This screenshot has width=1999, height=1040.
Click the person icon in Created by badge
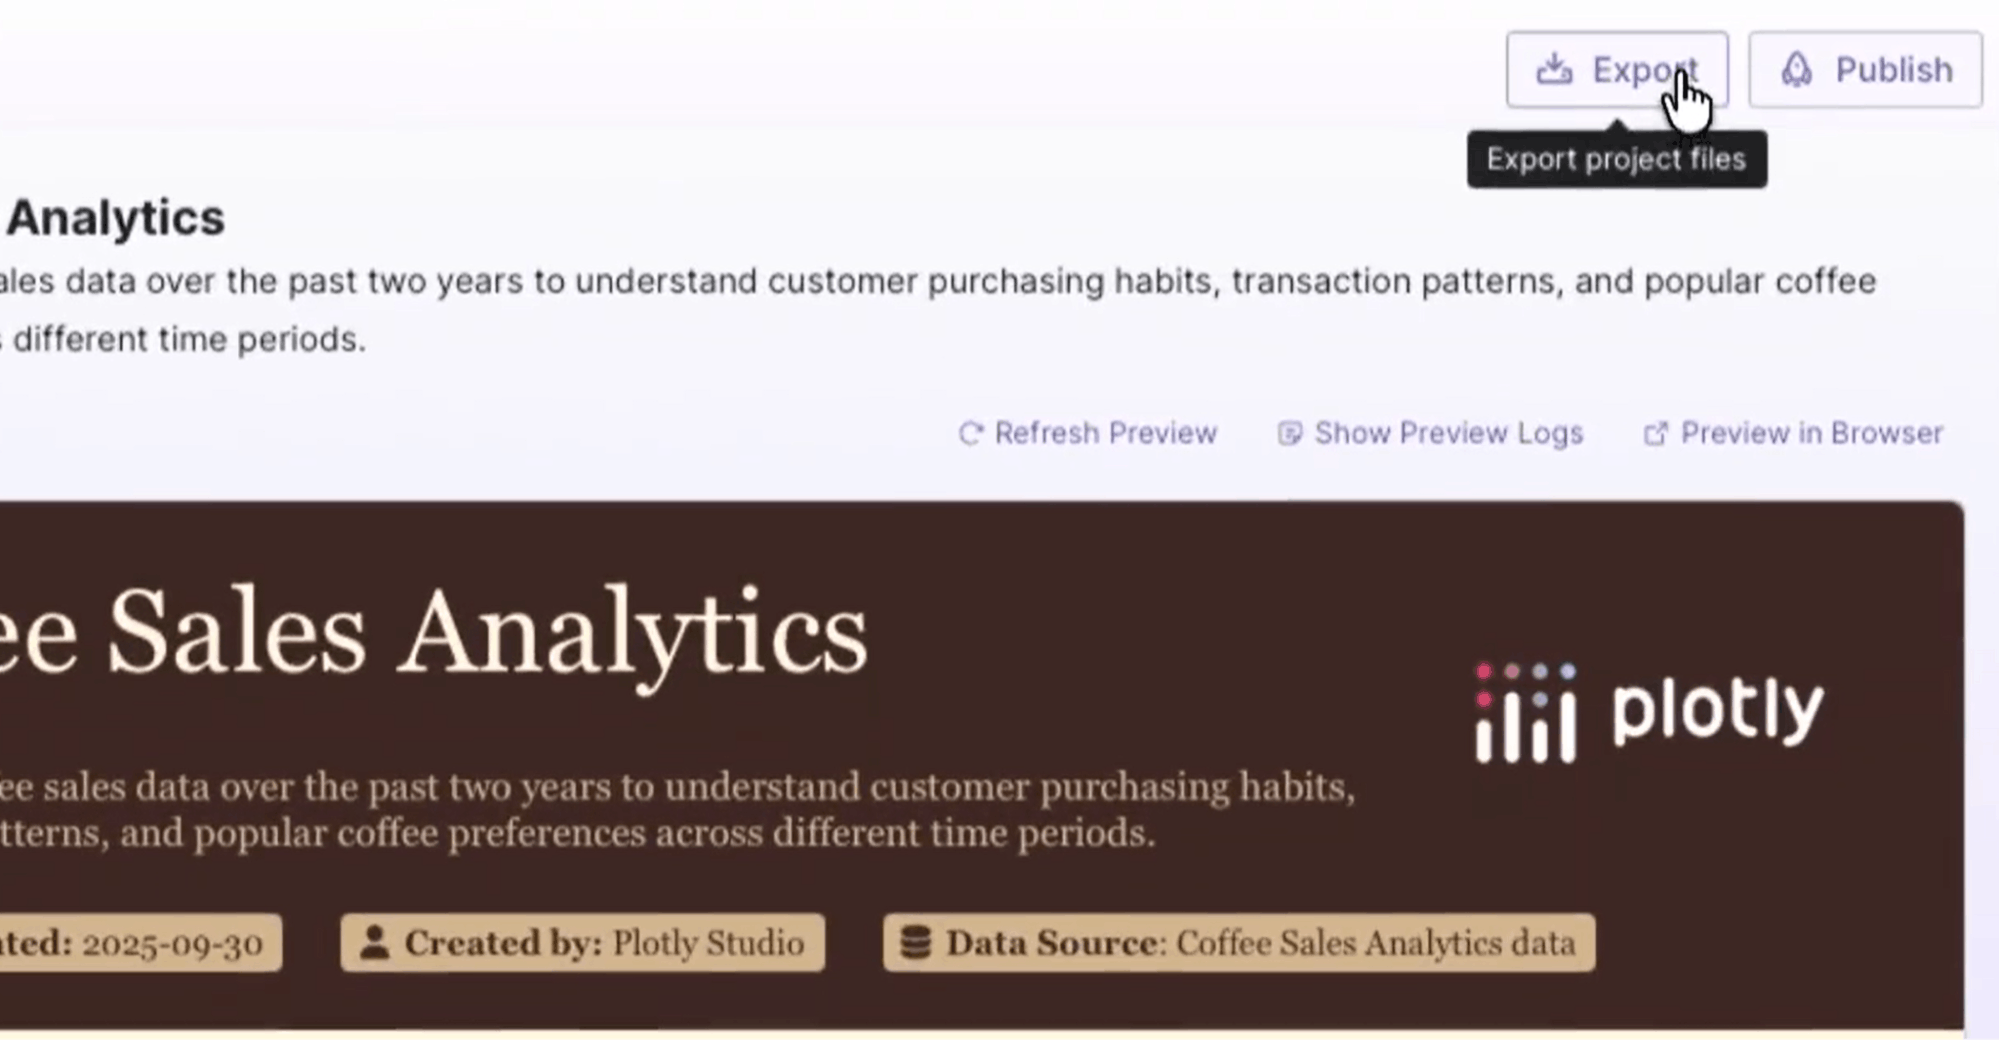tap(375, 942)
